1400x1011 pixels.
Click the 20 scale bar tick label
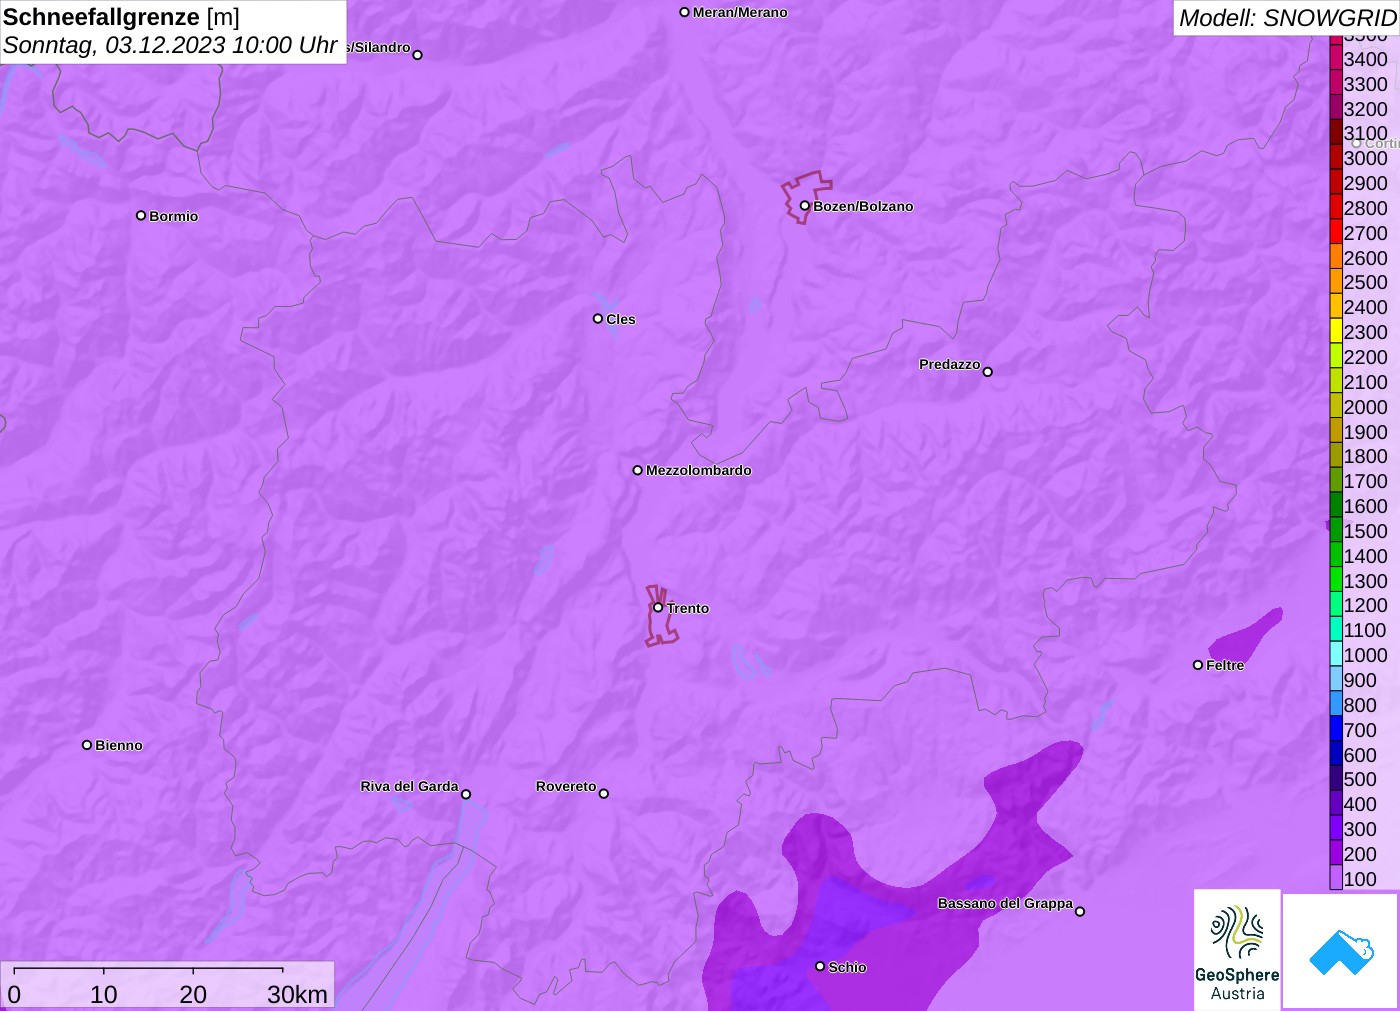tap(193, 994)
